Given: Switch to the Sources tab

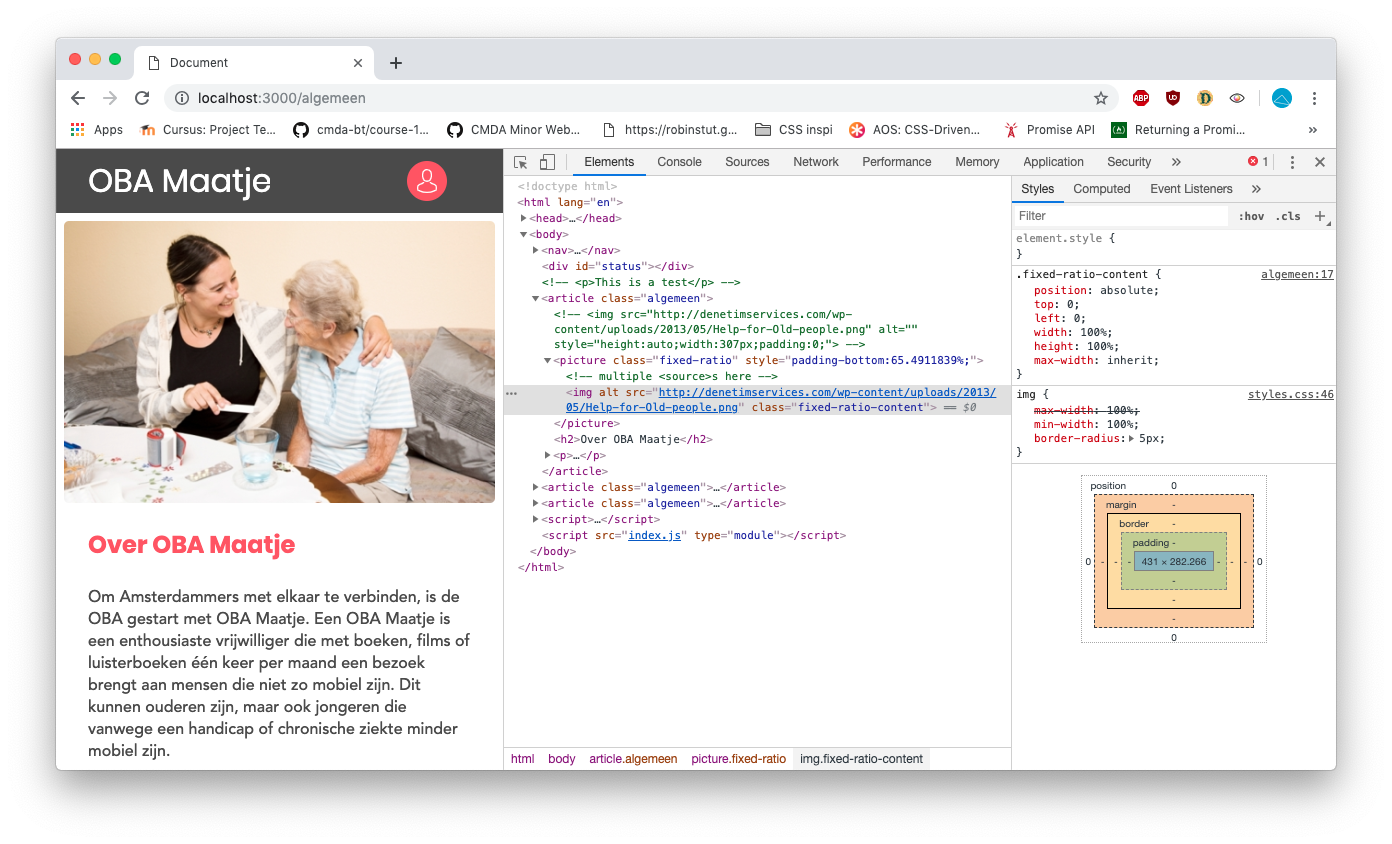Looking at the screenshot, I should click(x=747, y=162).
